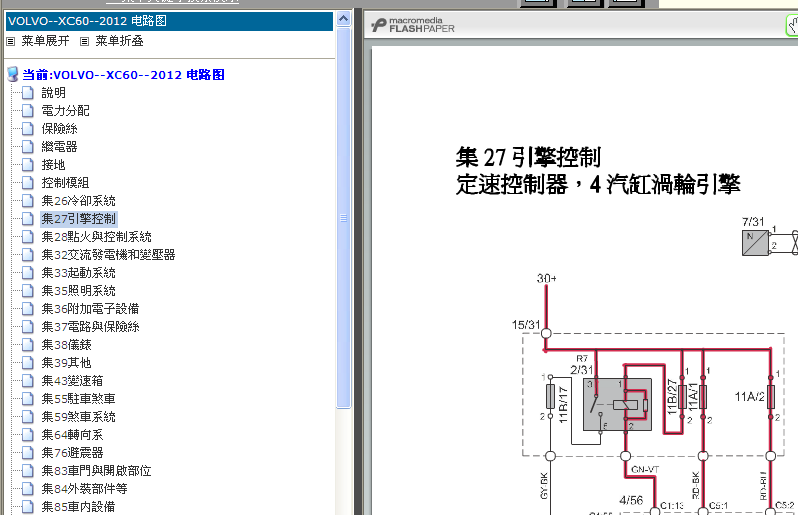Viewport: 798px width, 515px height.
Task: Click the 30+ label in the diagram
Action: (x=547, y=278)
